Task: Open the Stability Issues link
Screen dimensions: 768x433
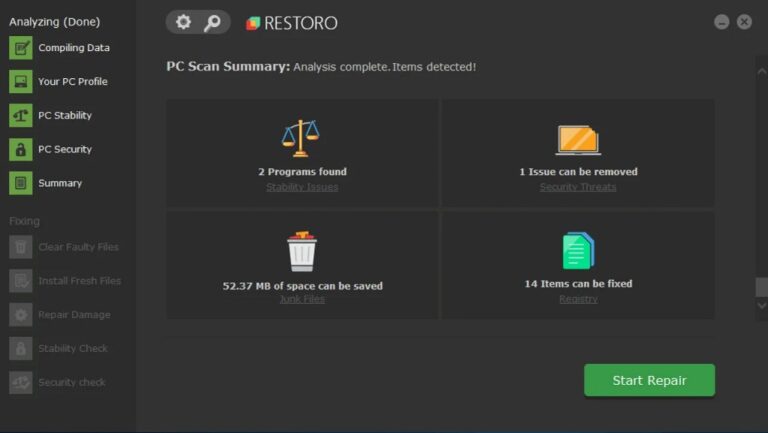Action: coord(302,187)
